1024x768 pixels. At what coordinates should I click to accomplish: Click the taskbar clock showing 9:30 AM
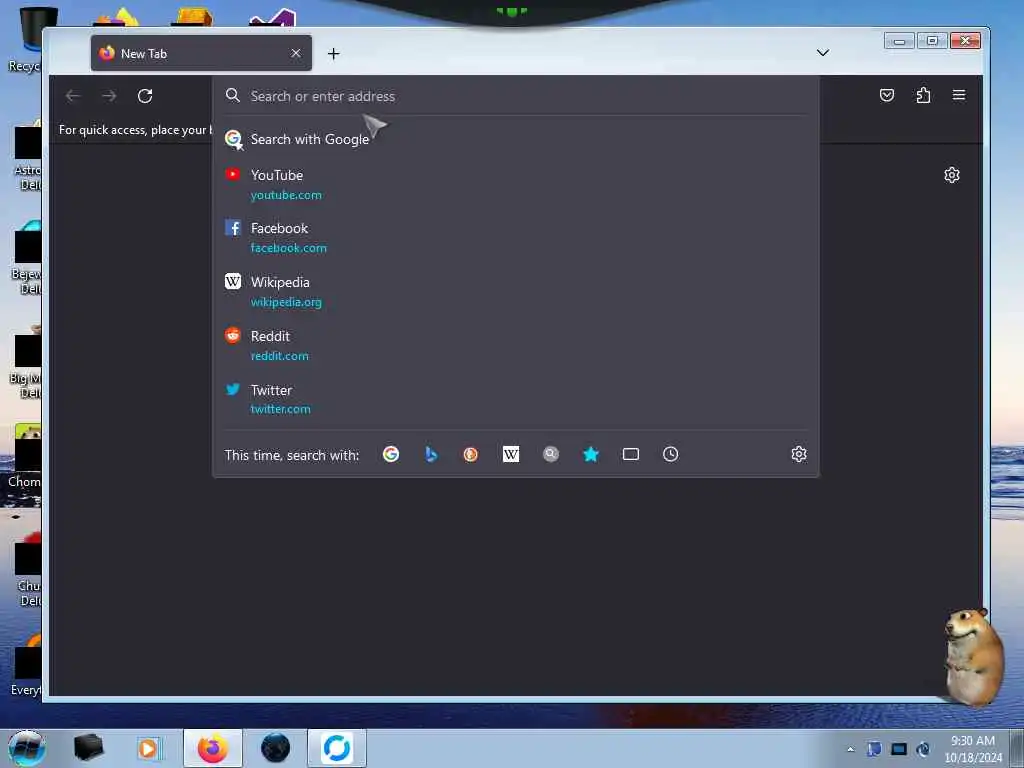tap(973, 749)
